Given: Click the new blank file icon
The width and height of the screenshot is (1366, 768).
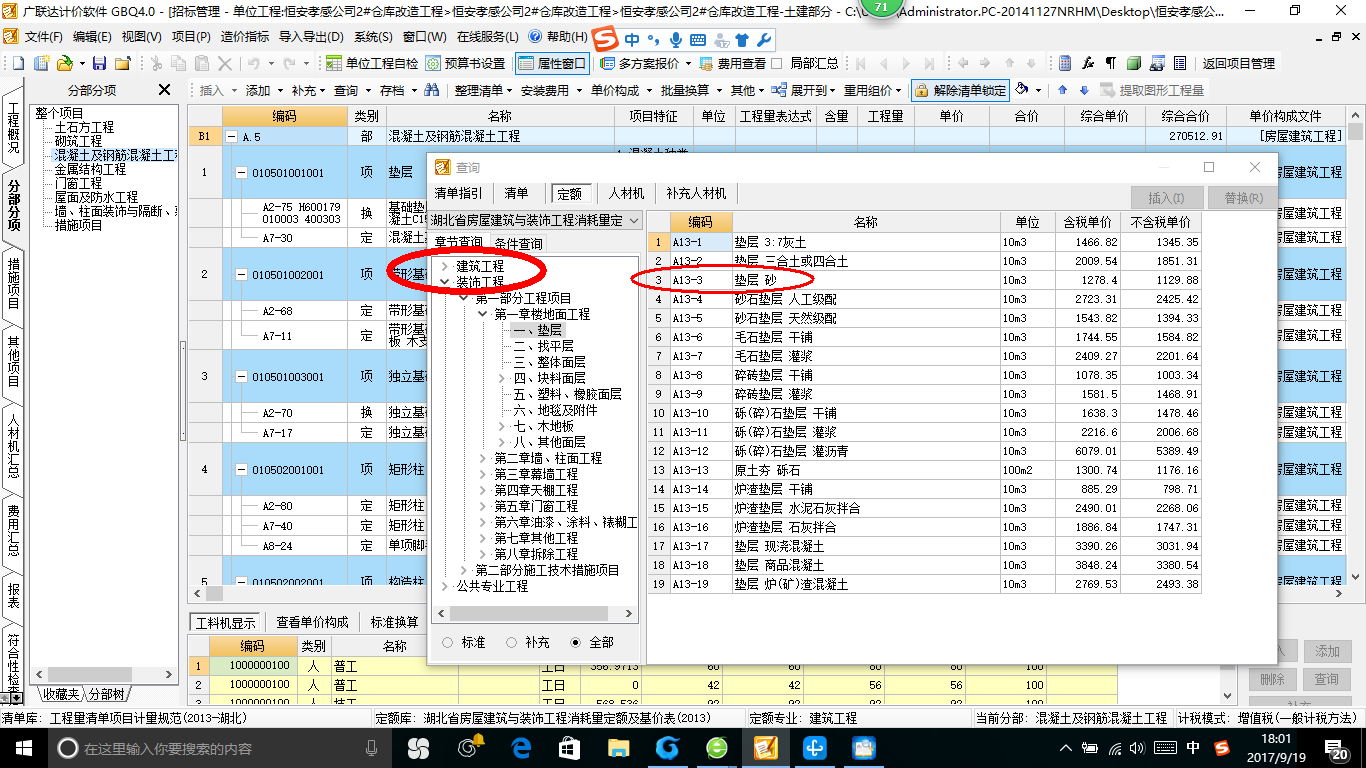Looking at the screenshot, I should coord(16,63).
